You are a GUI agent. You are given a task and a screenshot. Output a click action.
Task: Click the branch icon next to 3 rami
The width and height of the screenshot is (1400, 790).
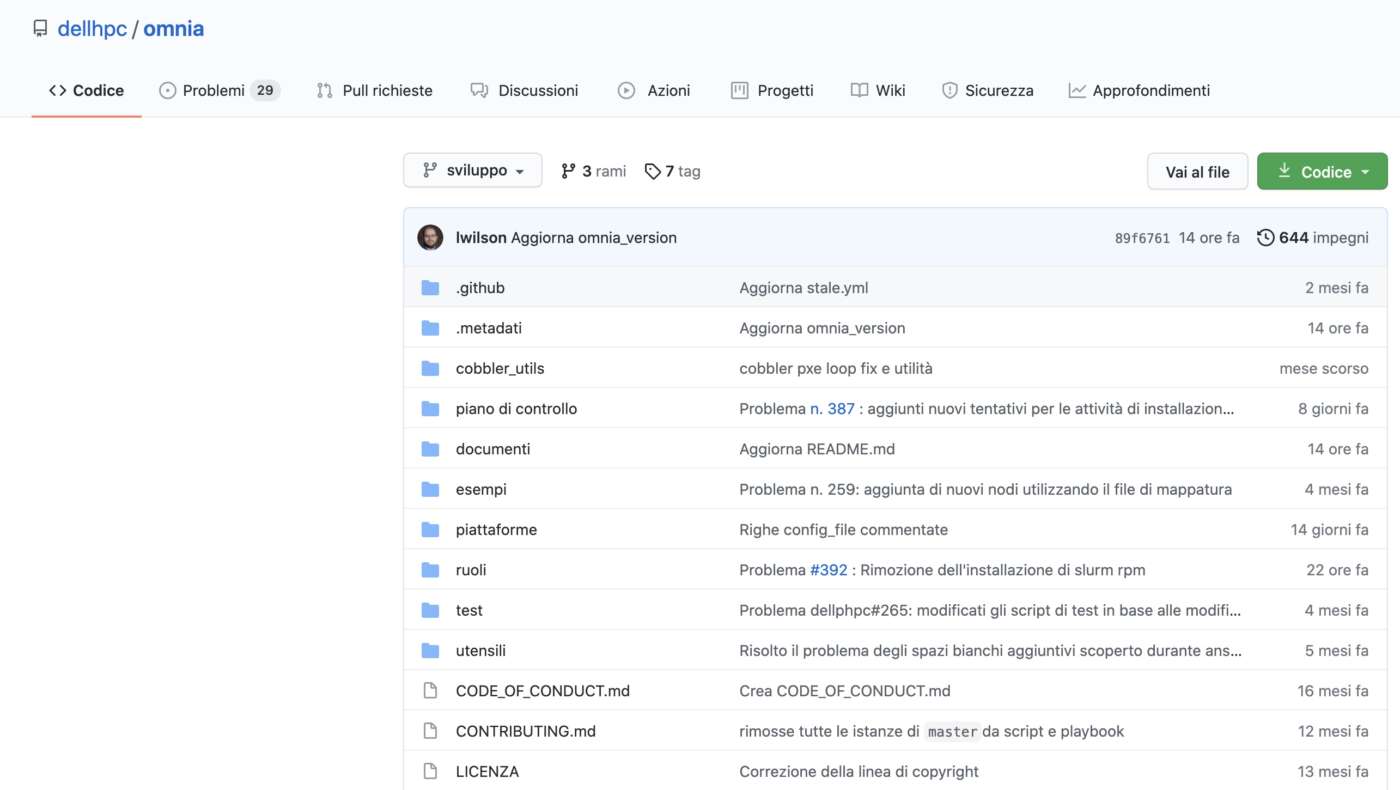coord(568,171)
